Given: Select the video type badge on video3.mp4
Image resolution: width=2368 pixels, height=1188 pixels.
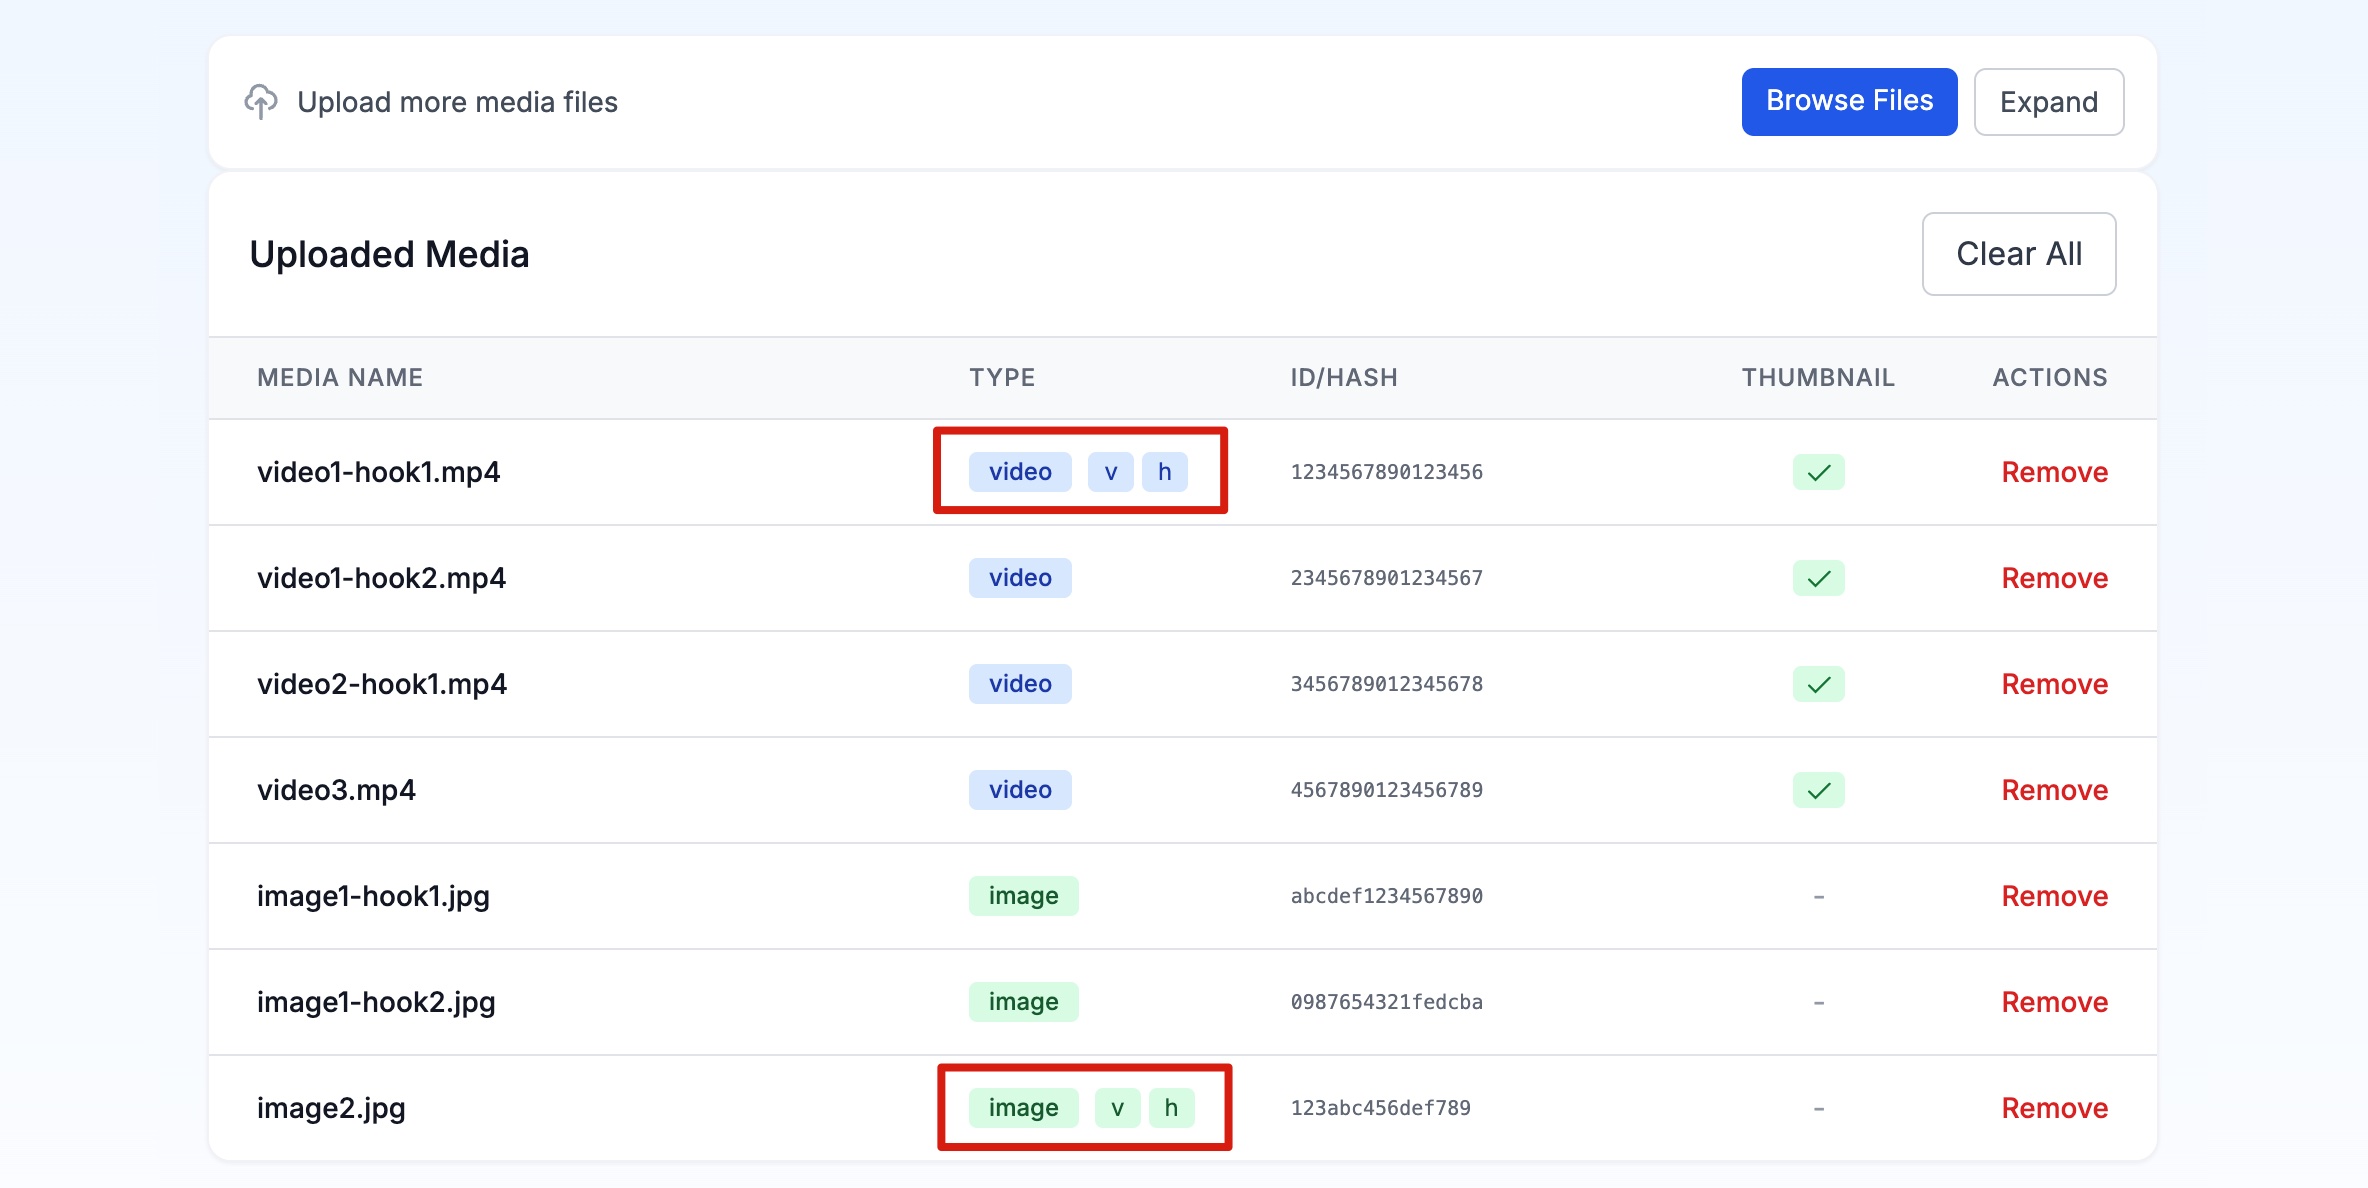Looking at the screenshot, I should (x=1020, y=790).
